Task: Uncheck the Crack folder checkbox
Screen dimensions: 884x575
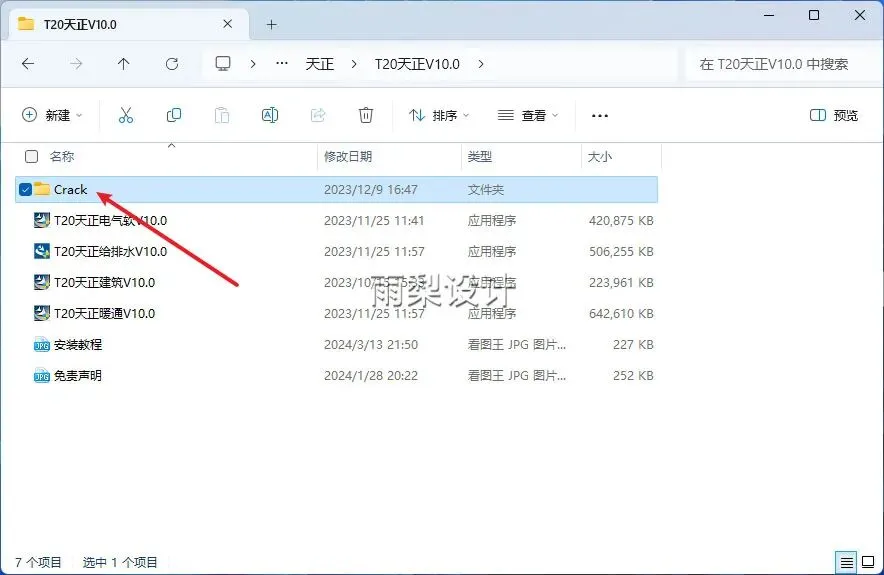Action: [x=25, y=189]
